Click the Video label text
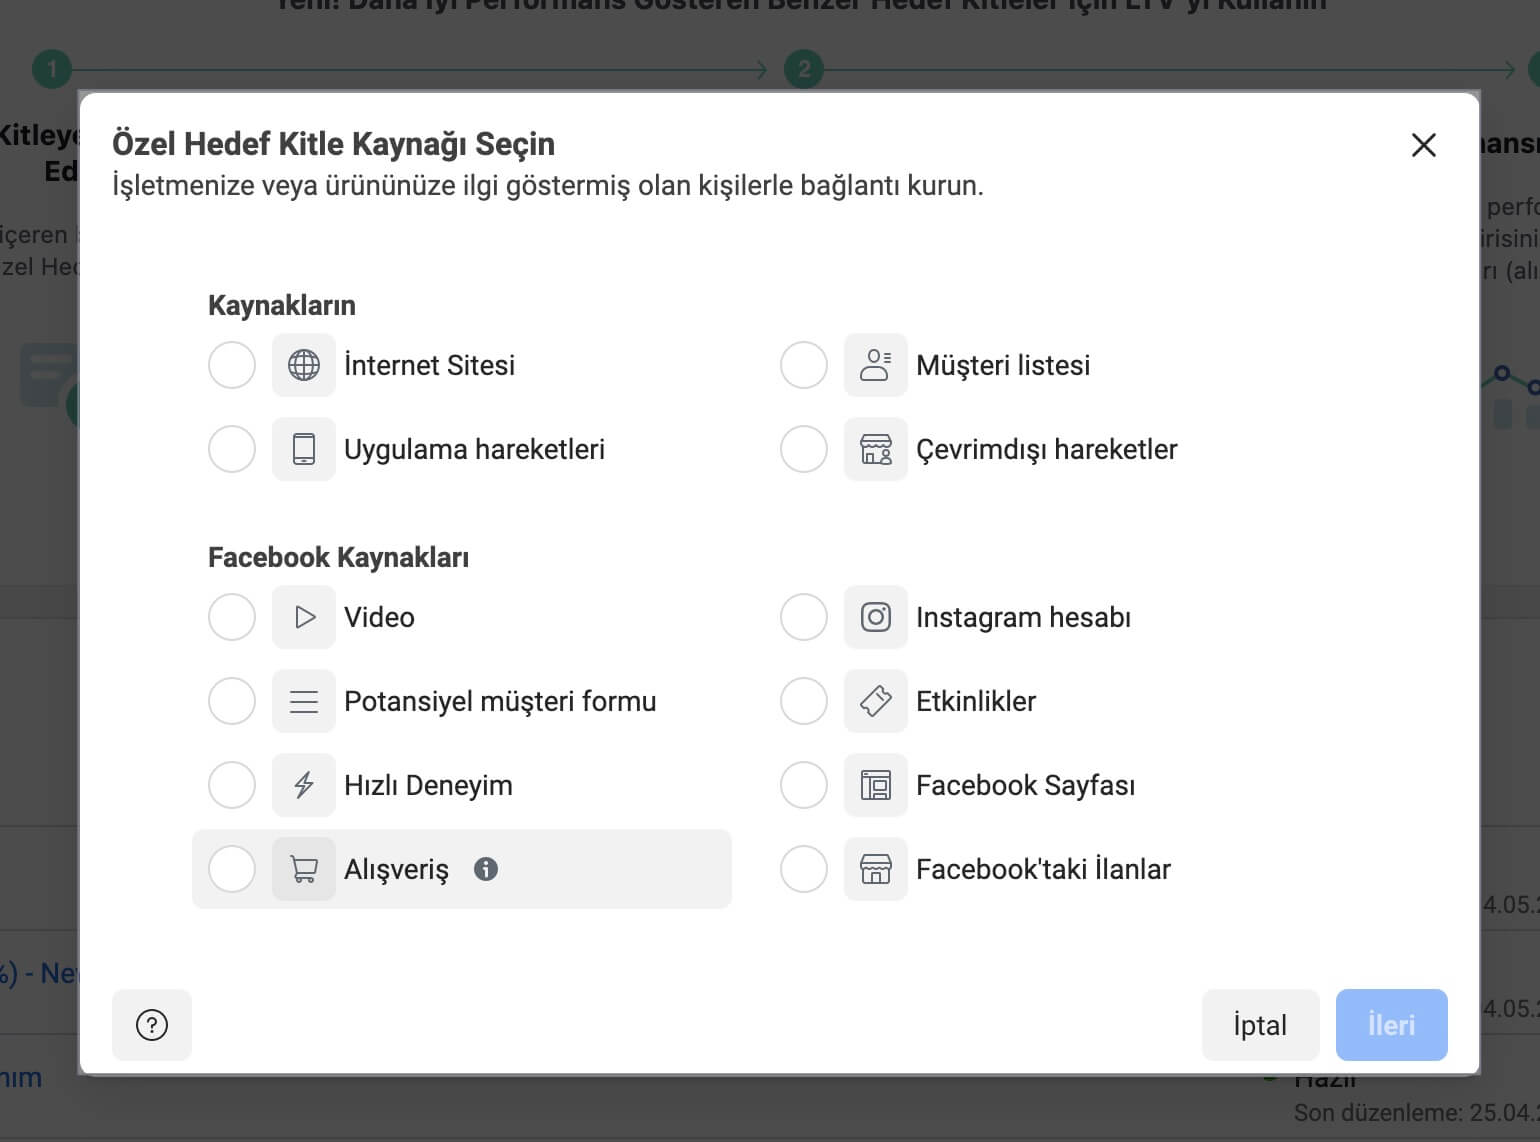The width and height of the screenshot is (1540, 1142). (379, 617)
